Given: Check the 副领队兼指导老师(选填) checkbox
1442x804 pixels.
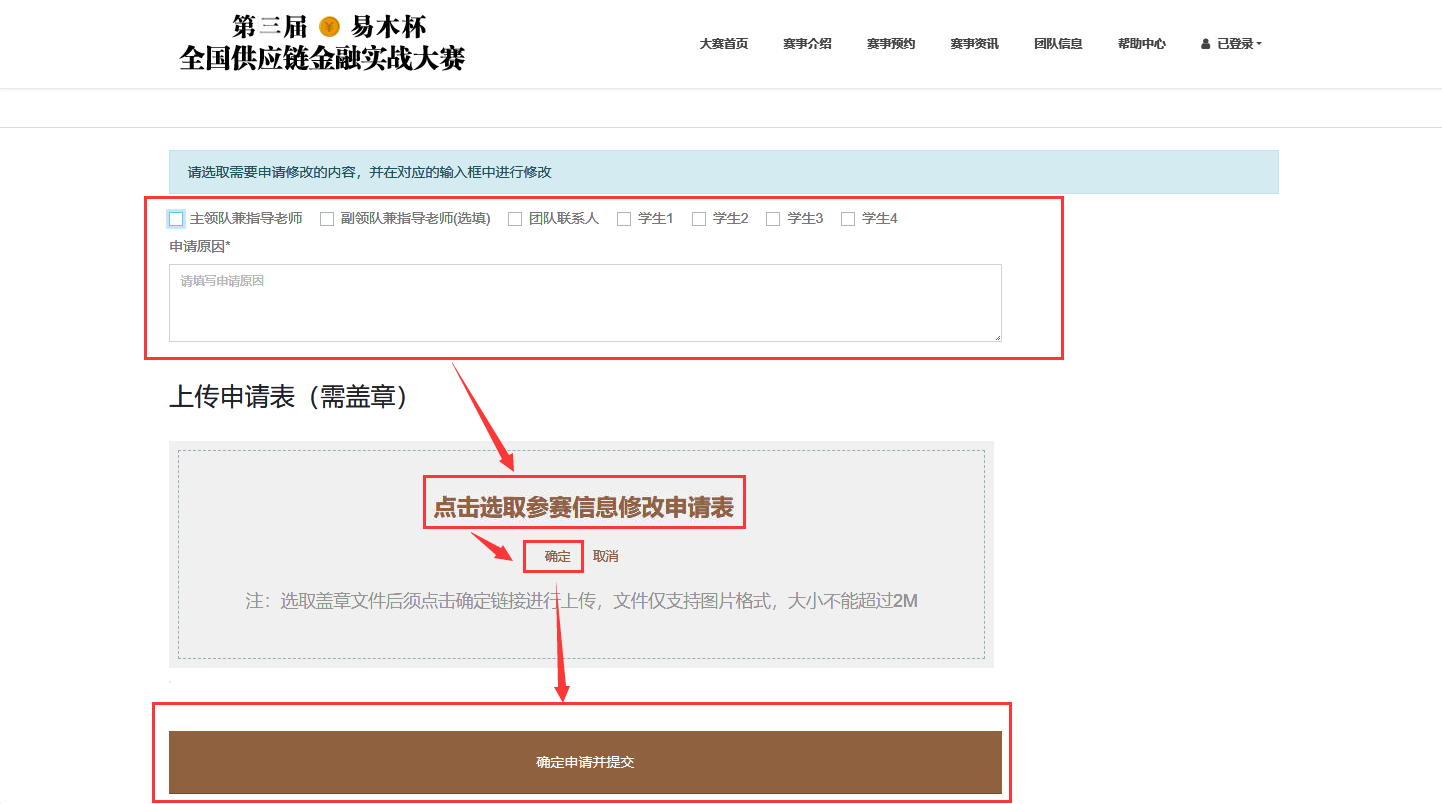Looking at the screenshot, I should coord(327,219).
